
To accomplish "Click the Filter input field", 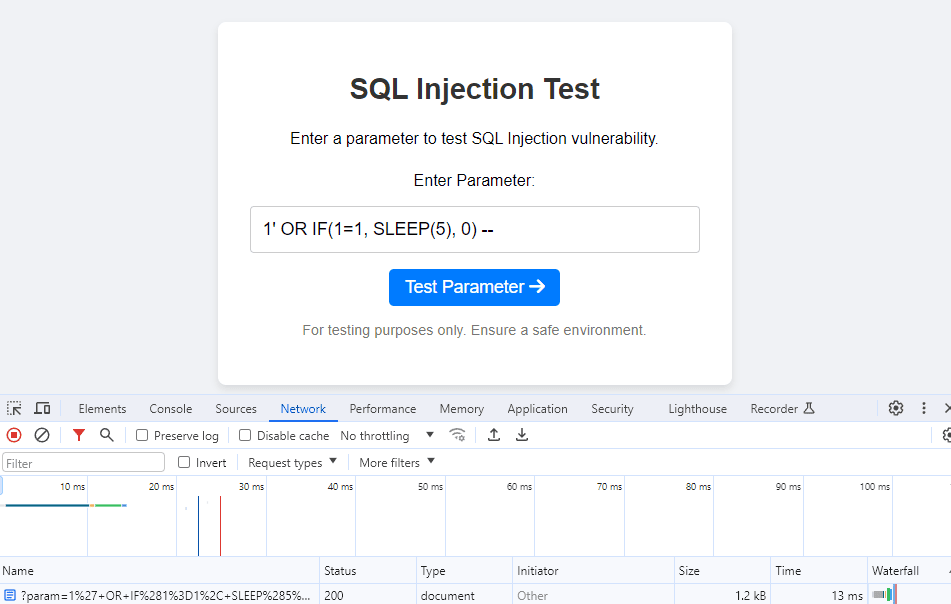I will coord(83,462).
